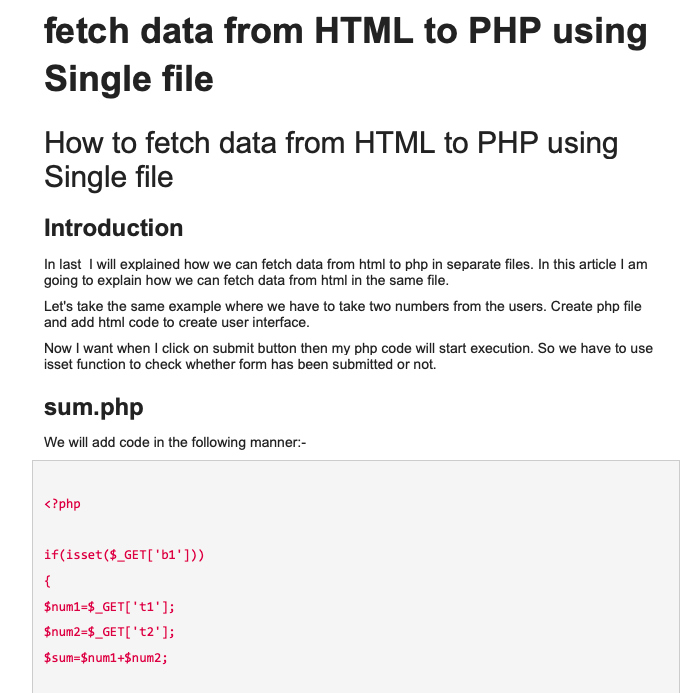Click the '<?php' opening tag in code block
Image resolution: width=691 pixels, height=693 pixels.
62,504
